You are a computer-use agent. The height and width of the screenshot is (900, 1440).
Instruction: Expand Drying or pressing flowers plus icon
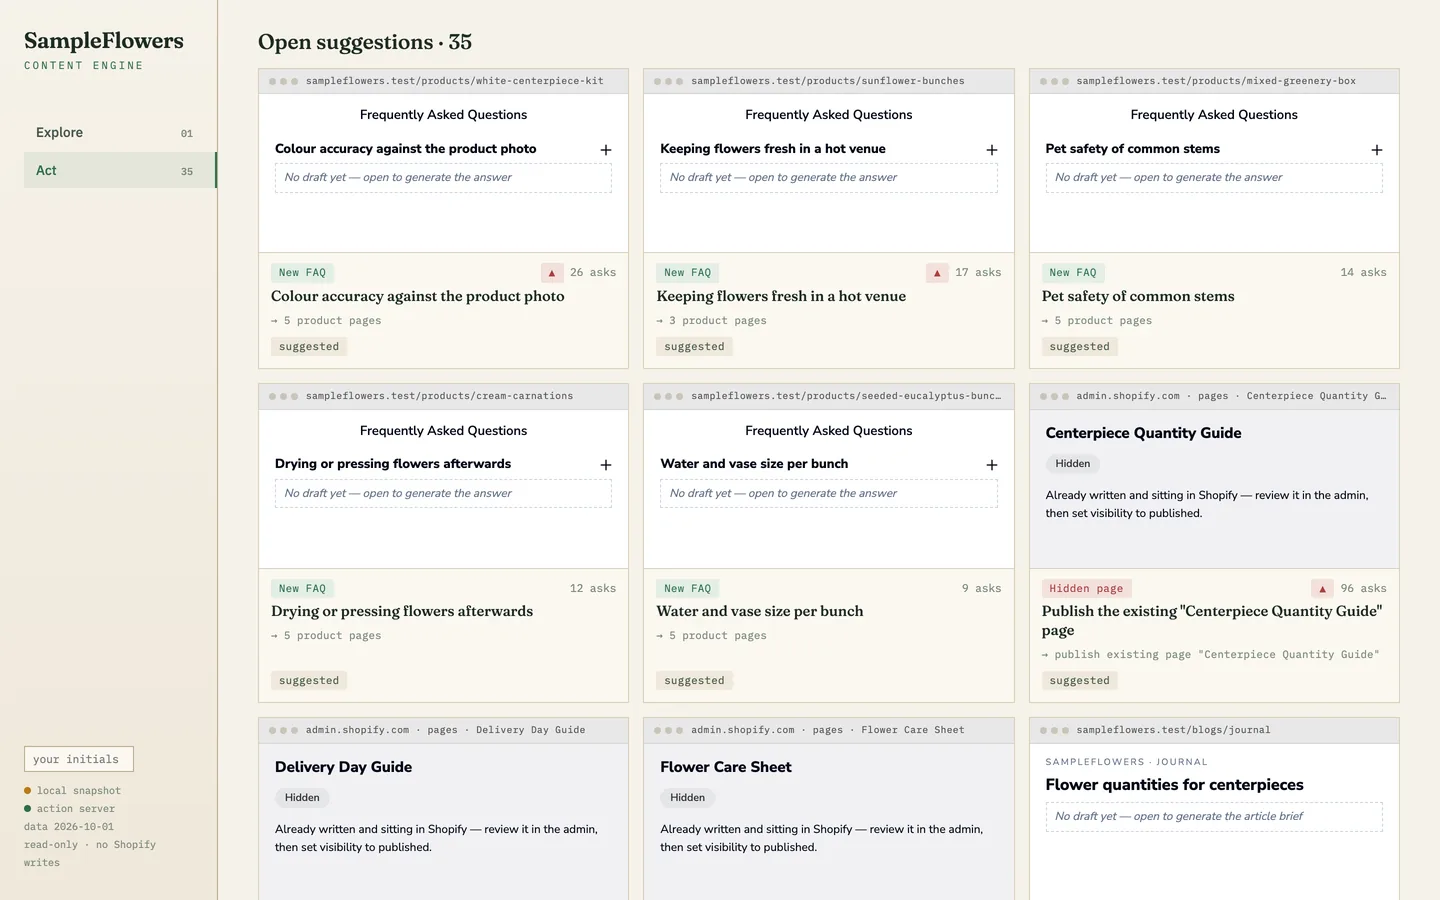(606, 465)
